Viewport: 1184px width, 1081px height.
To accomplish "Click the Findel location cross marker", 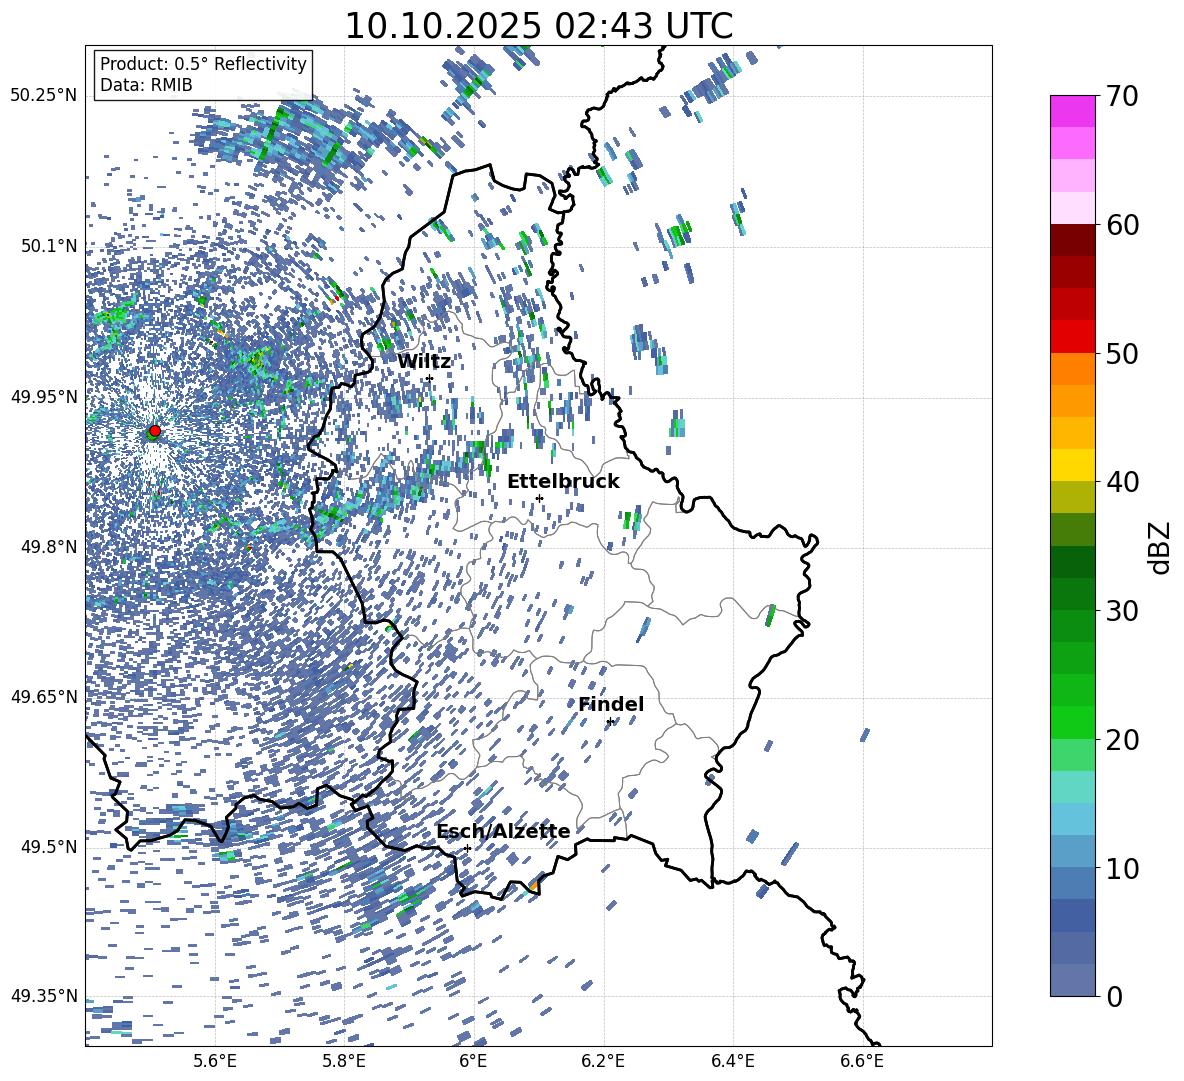I will [610, 722].
